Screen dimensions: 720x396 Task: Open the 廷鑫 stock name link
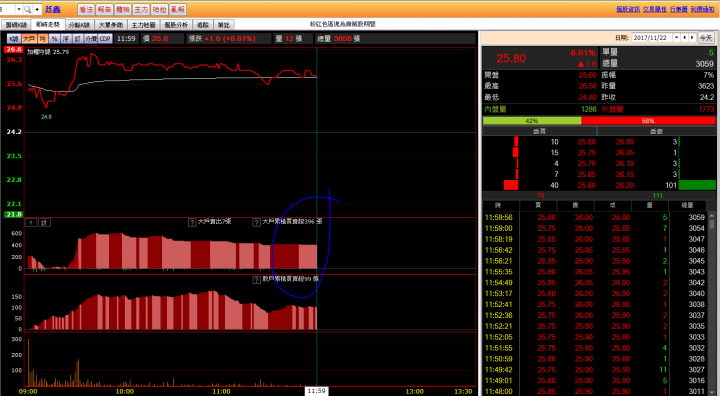coord(53,9)
